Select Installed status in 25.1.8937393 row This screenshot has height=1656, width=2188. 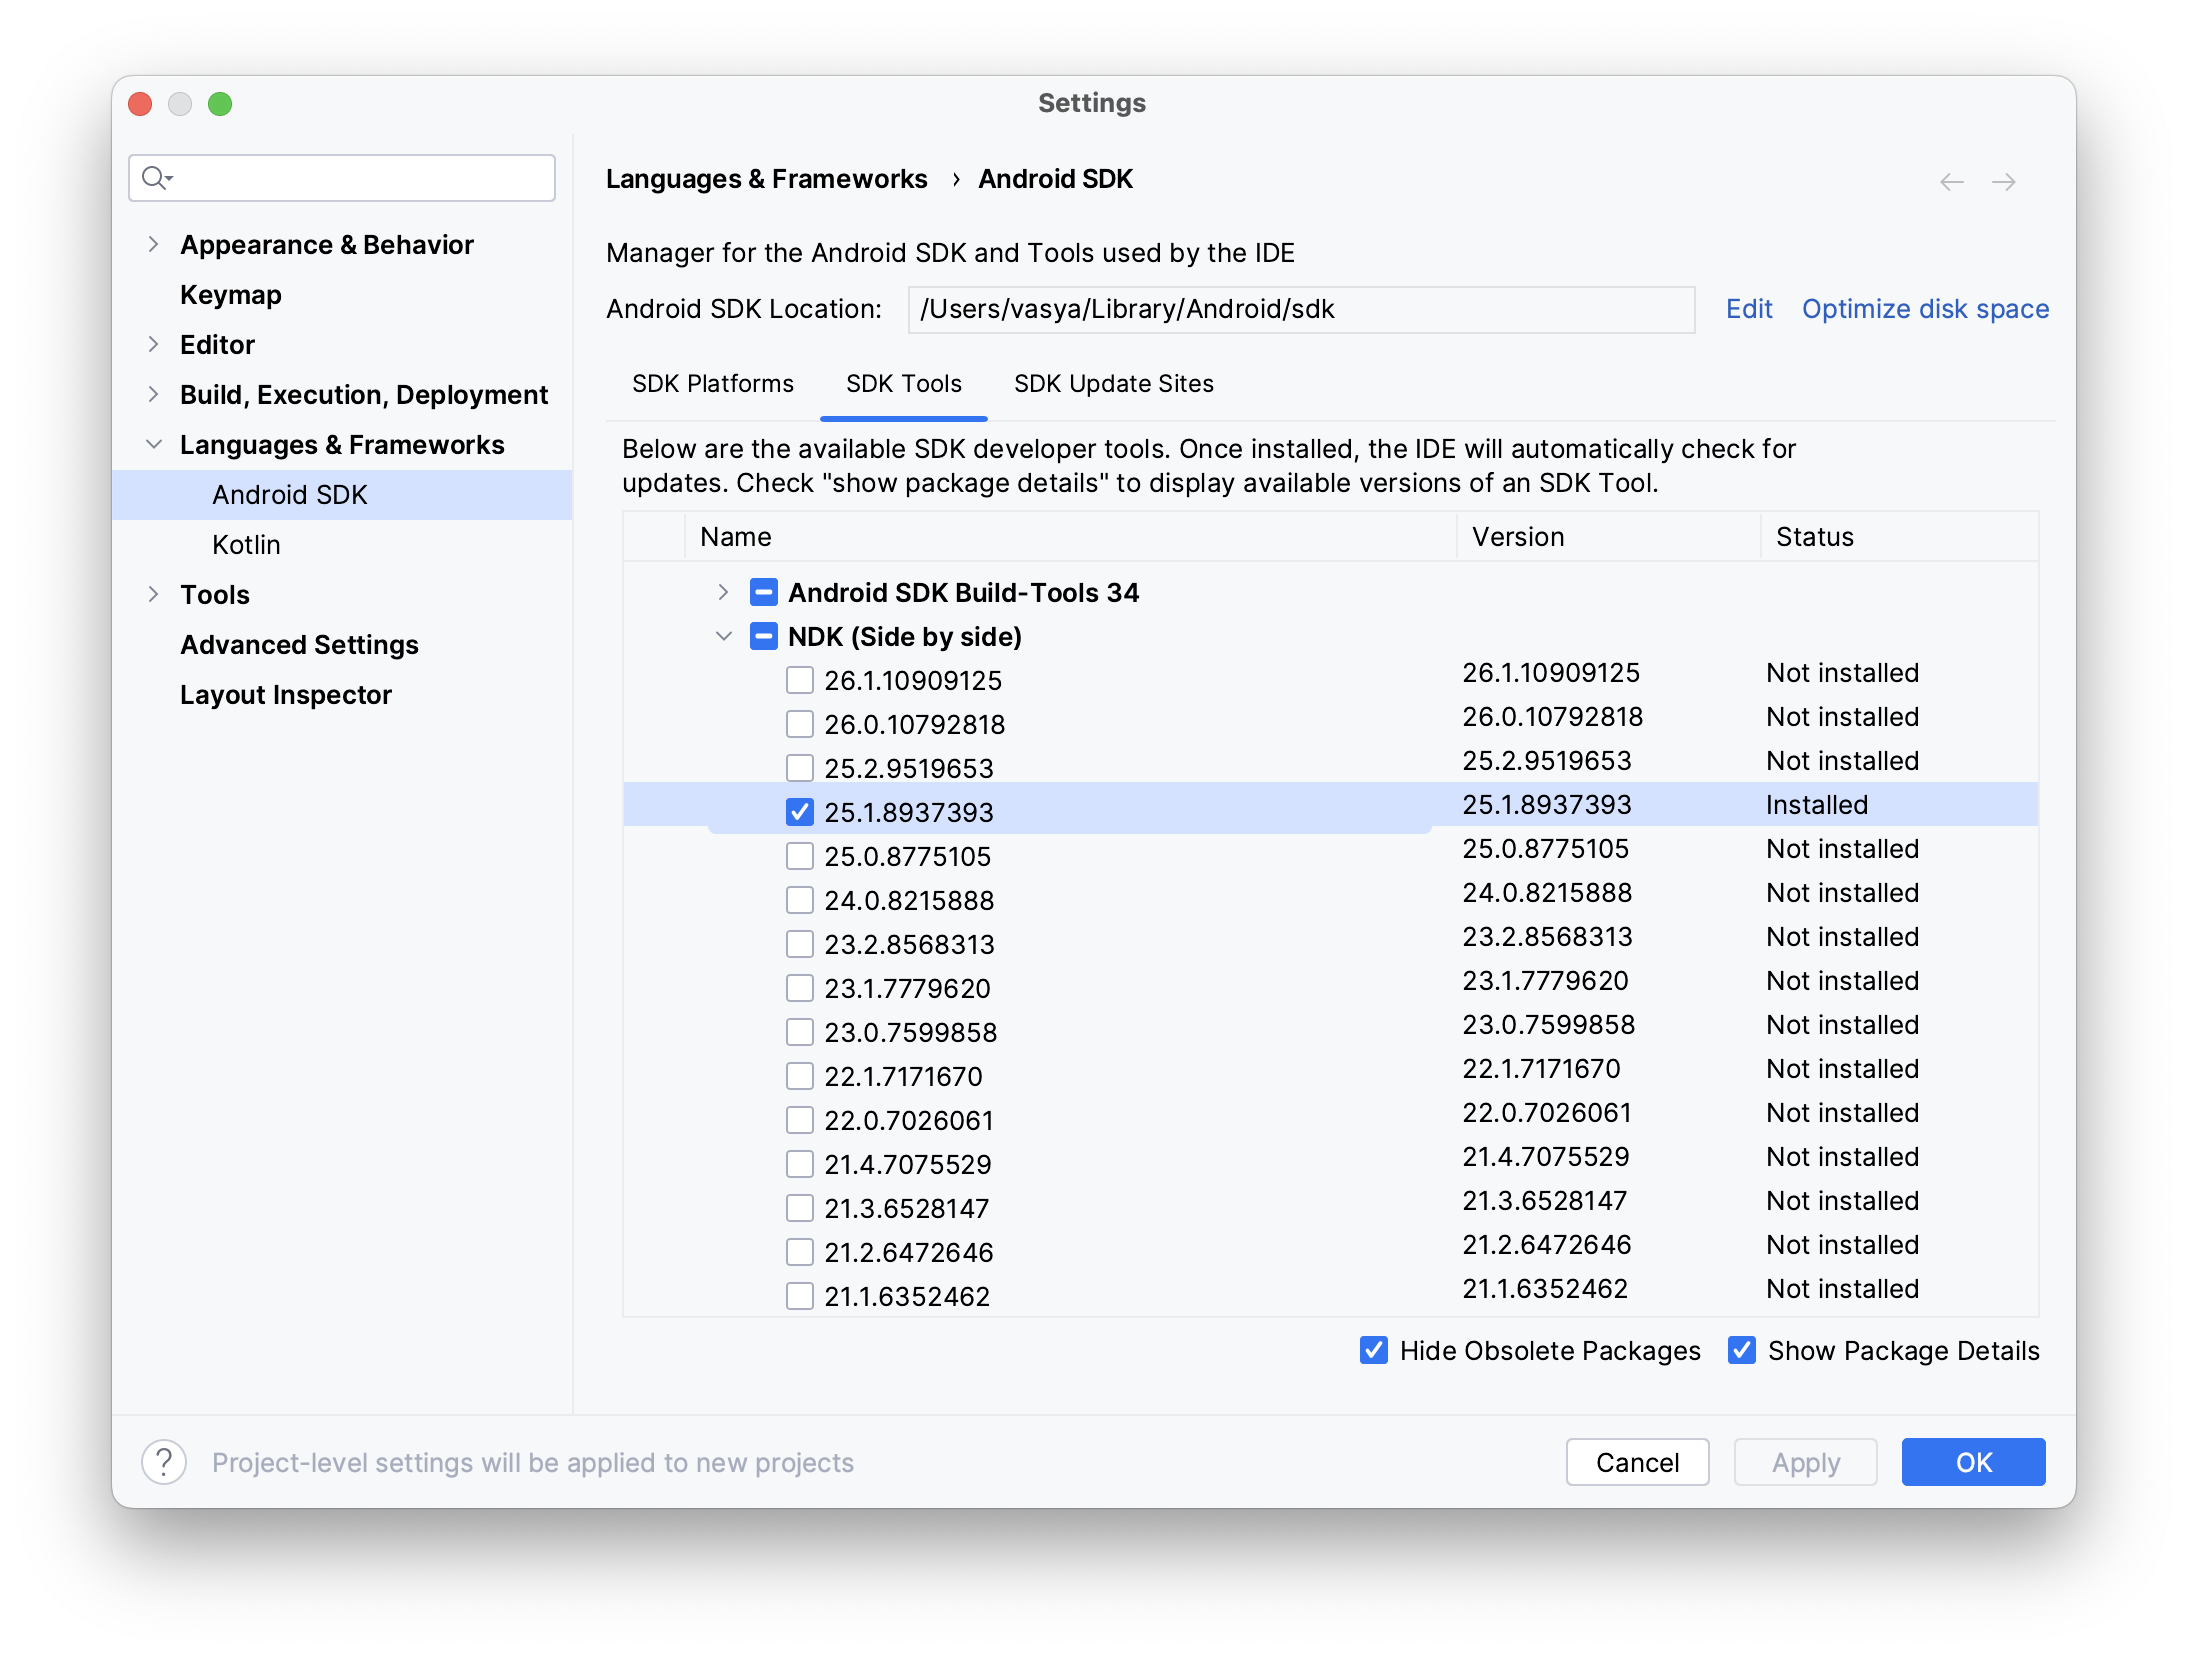click(x=1816, y=805)
